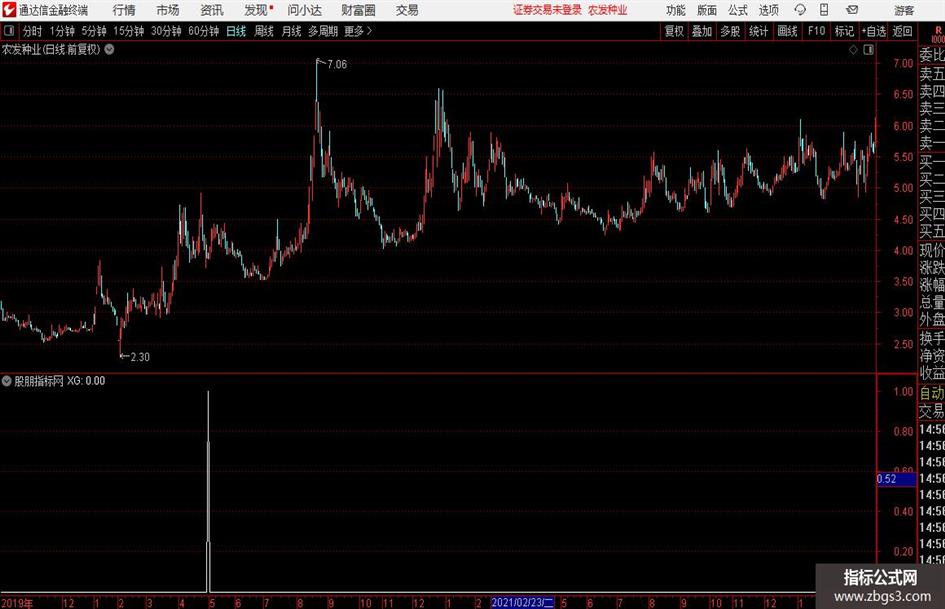
Task: Click the XG signal spike in indicator panel
Action: point(209,491)
